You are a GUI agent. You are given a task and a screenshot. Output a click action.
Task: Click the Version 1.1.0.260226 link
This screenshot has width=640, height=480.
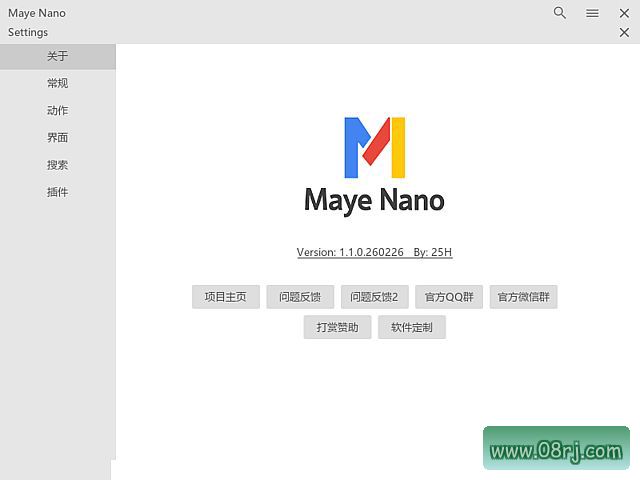tap(350, 252)
